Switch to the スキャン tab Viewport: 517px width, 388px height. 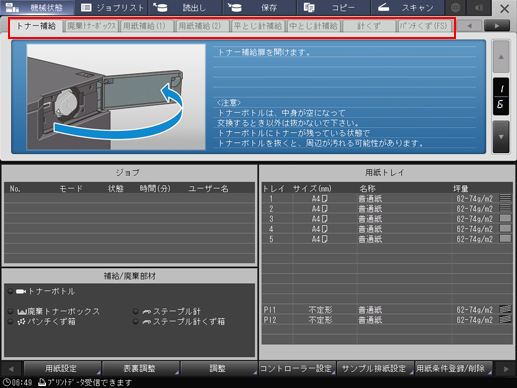[407, 7]
